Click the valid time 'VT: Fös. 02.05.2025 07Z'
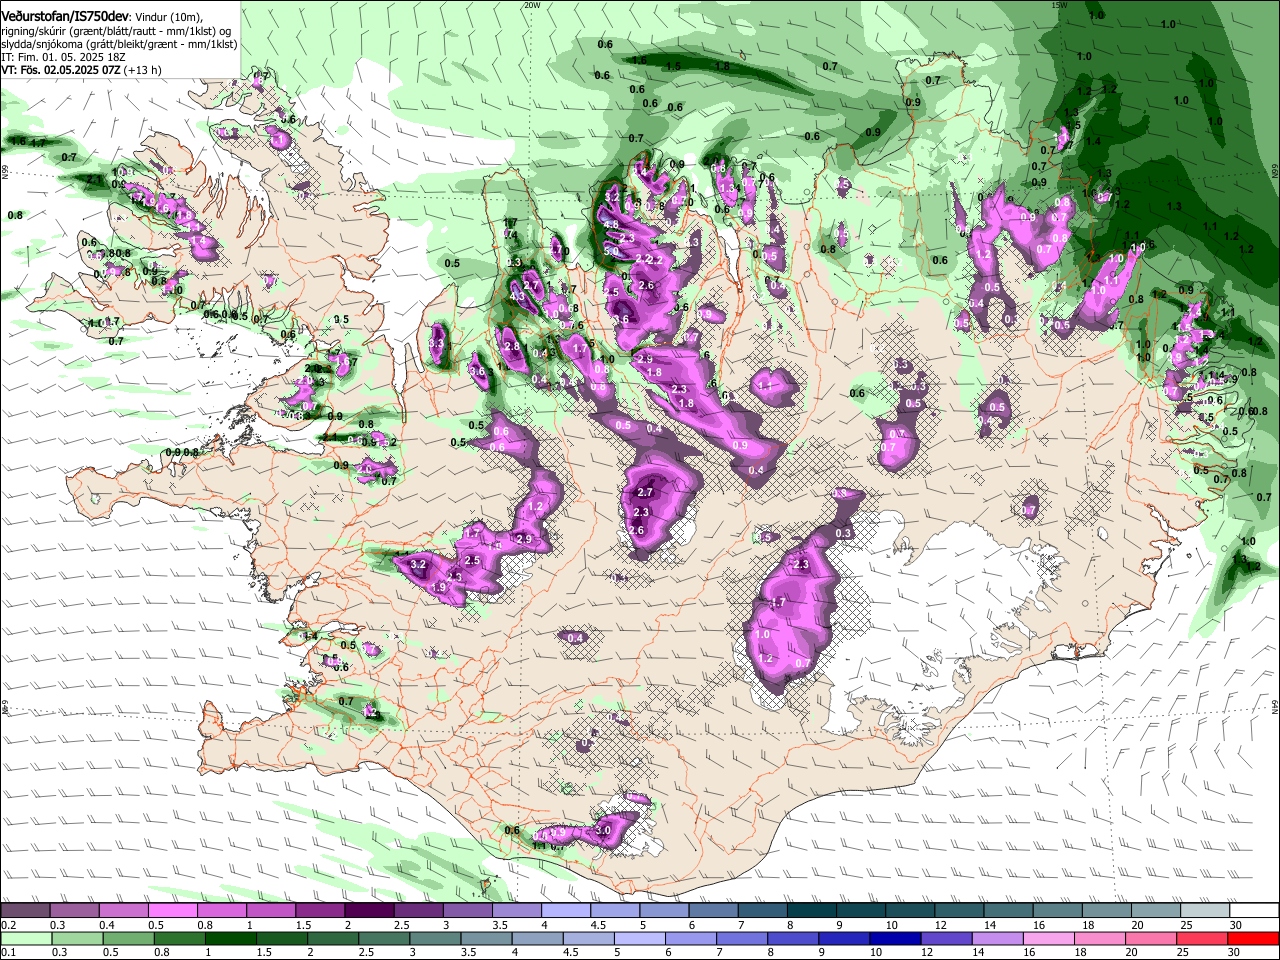1280x960 pixels. pyautogui.click(x=60, y=70)
